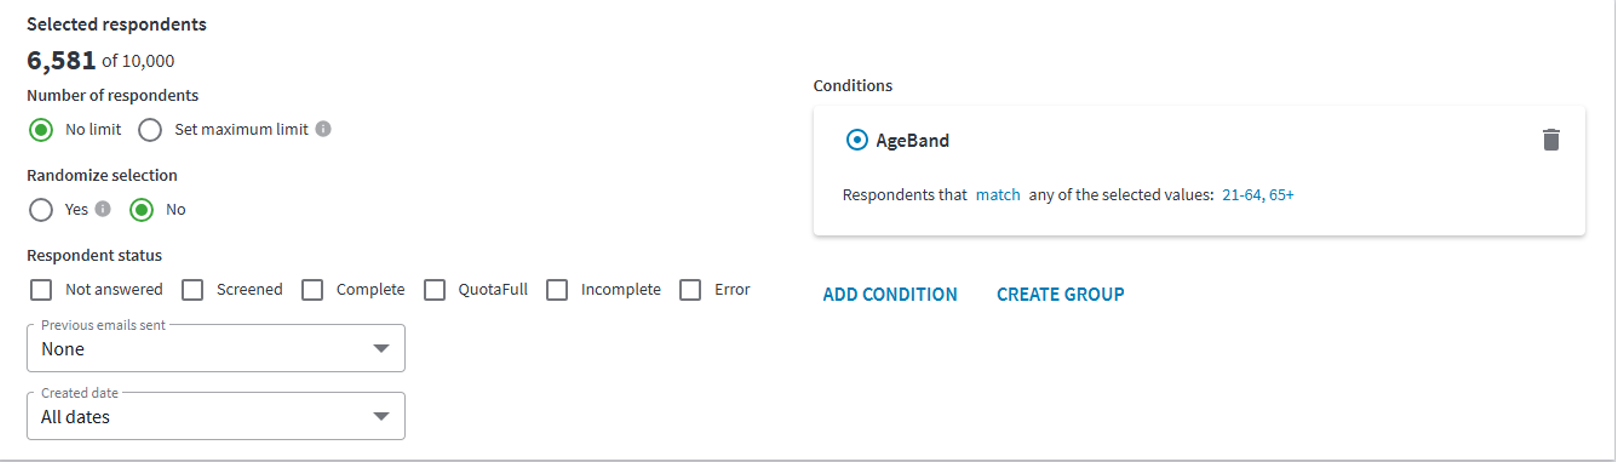
Task: Enable the QuotaFull status checkbox
Action: click(435, 290)
